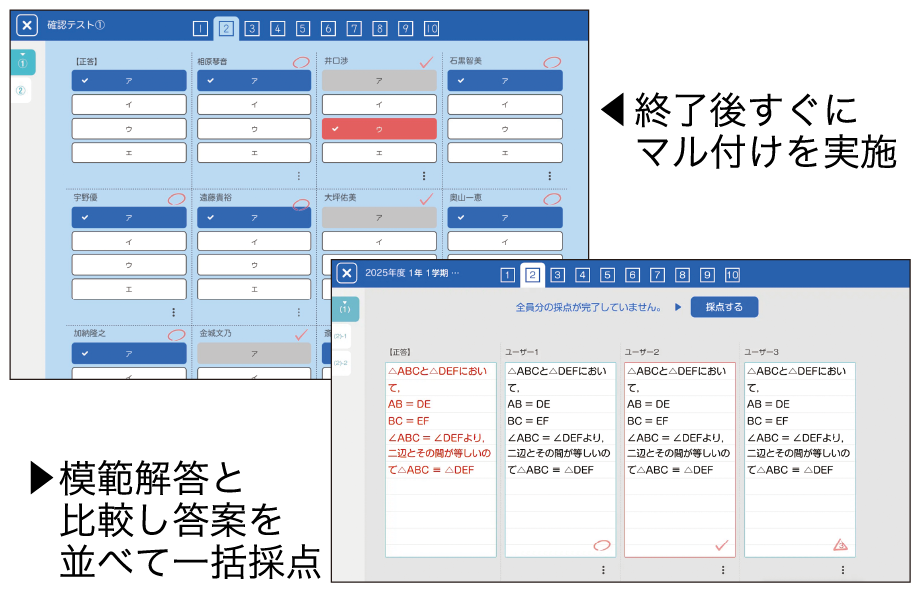Click the red circle mark for 相原琴音
This screenshot has height=592, width=920.
[x=301, y=62]
